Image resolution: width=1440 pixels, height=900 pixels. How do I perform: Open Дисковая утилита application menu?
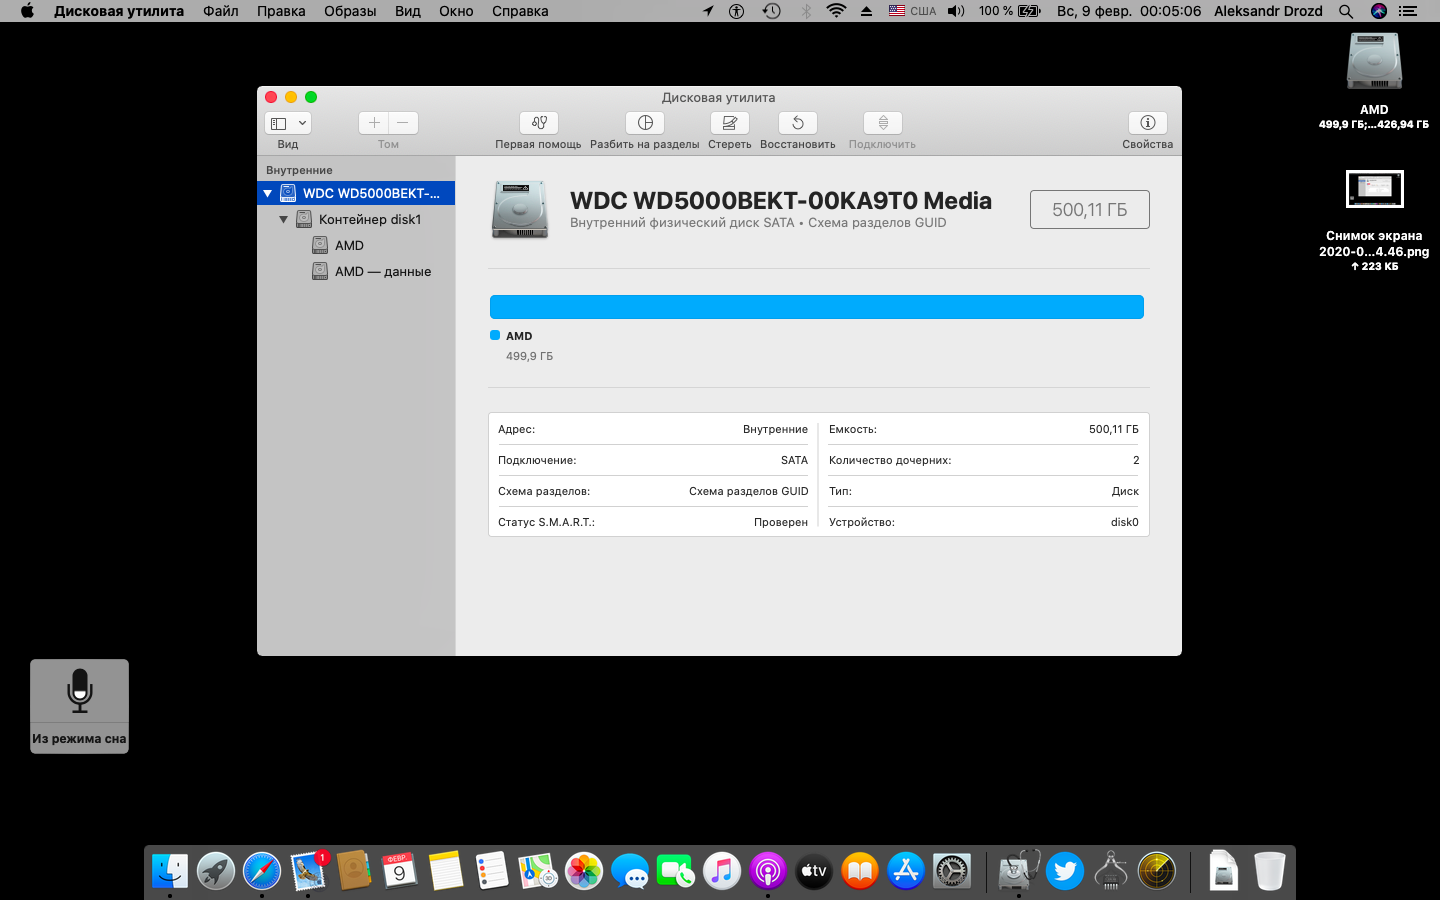pos(119,11)
